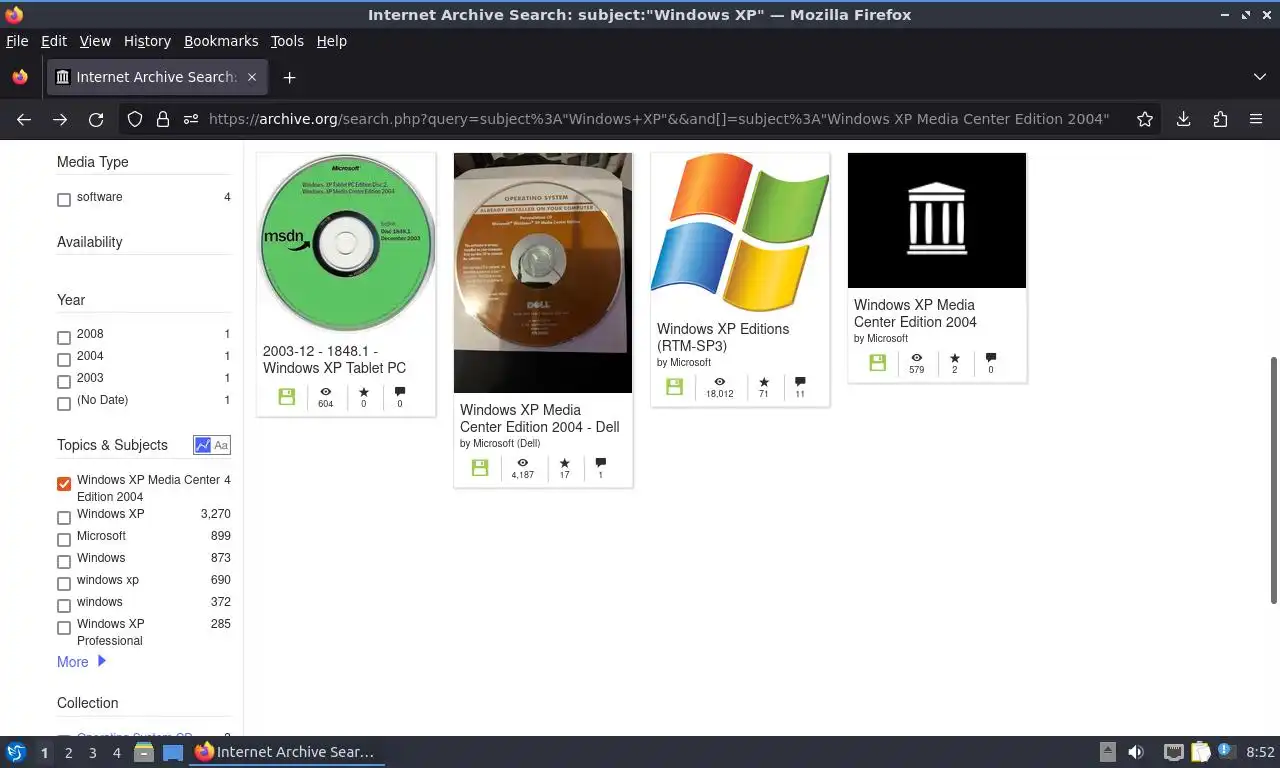Open the taskbar start menu icon
Screen dimensions: 1280x768
point(16,752)
